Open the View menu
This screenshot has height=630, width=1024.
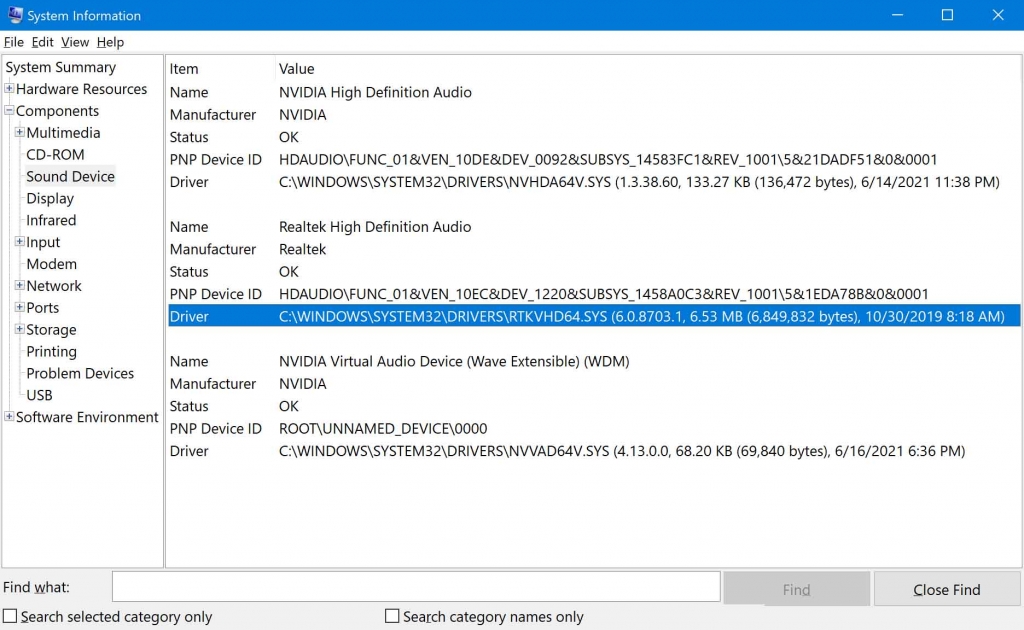(x=74, y=42)
